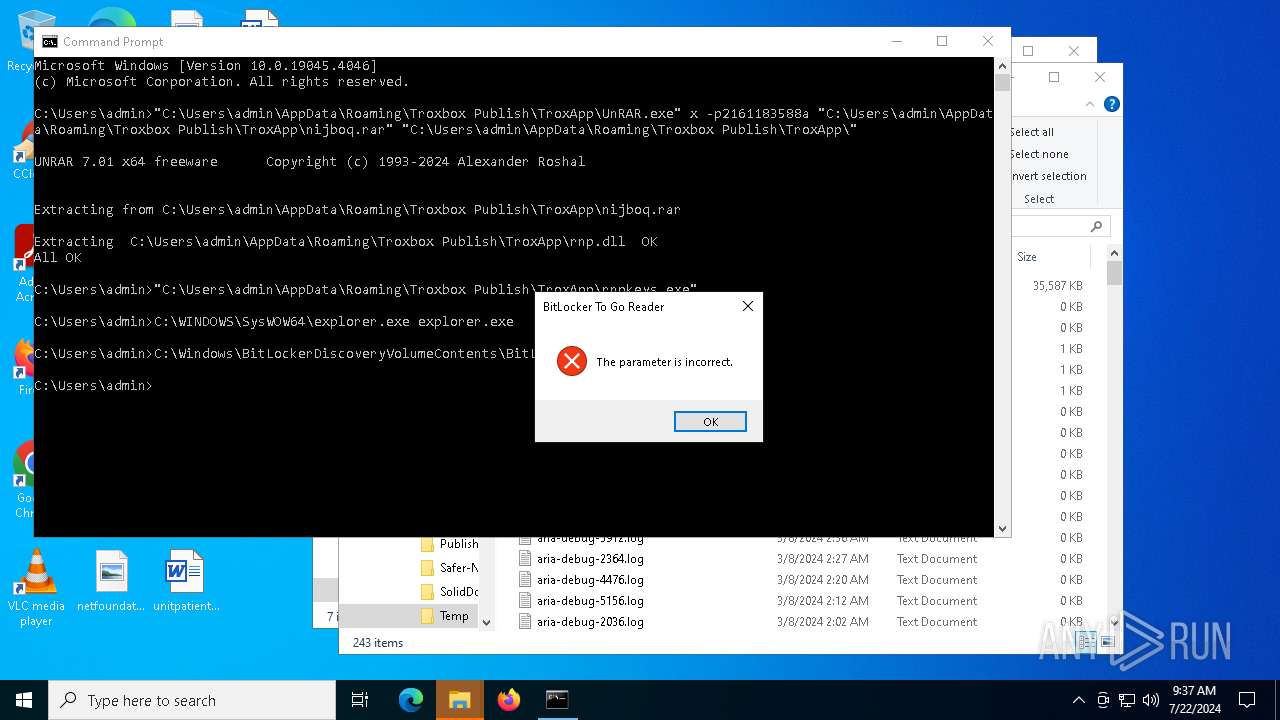The width and height of the screenshot is (1280, 720).
Task: Click the 35,587 KB size cell
Action: coord(1058,286)
